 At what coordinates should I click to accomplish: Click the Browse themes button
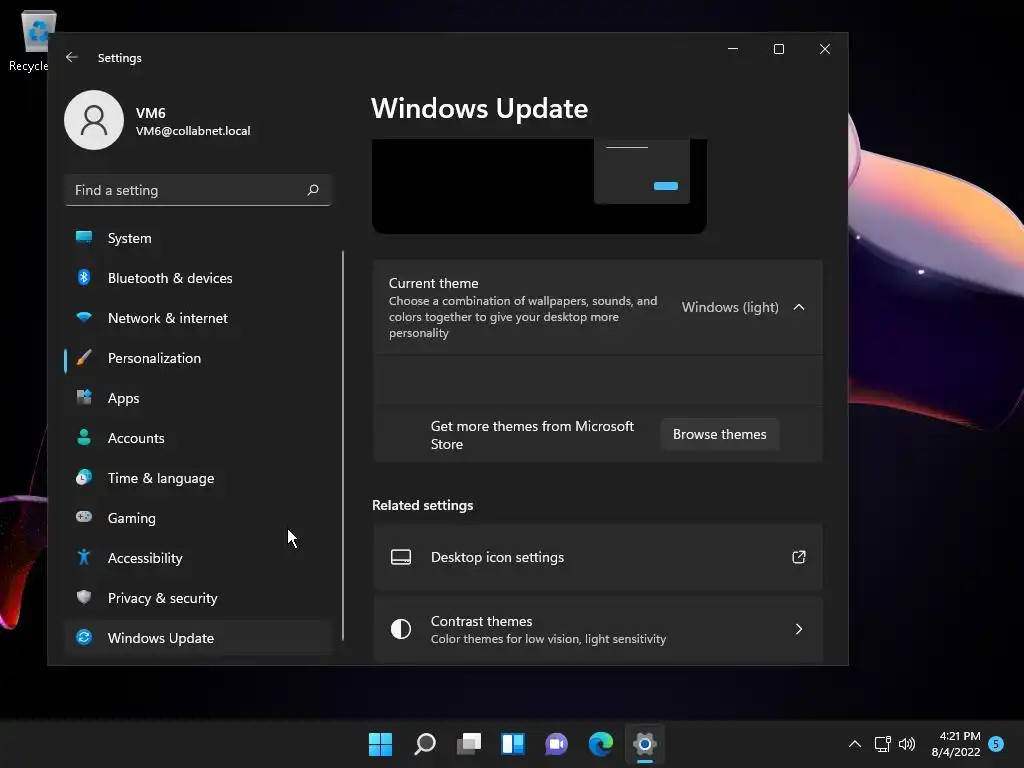pos(720,434)
